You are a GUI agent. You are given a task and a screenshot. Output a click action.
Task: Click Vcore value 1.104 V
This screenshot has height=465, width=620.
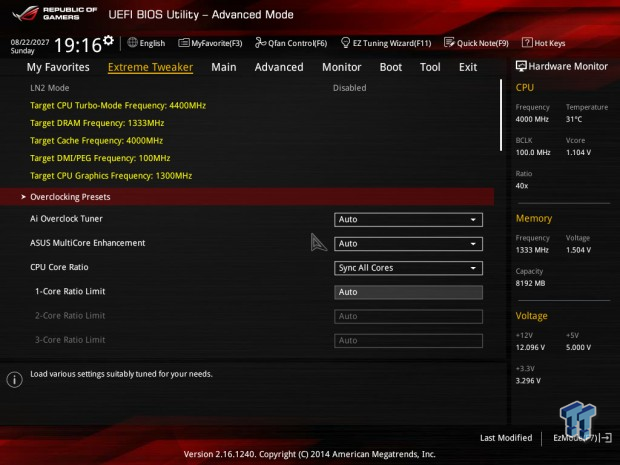click(578, 152)
